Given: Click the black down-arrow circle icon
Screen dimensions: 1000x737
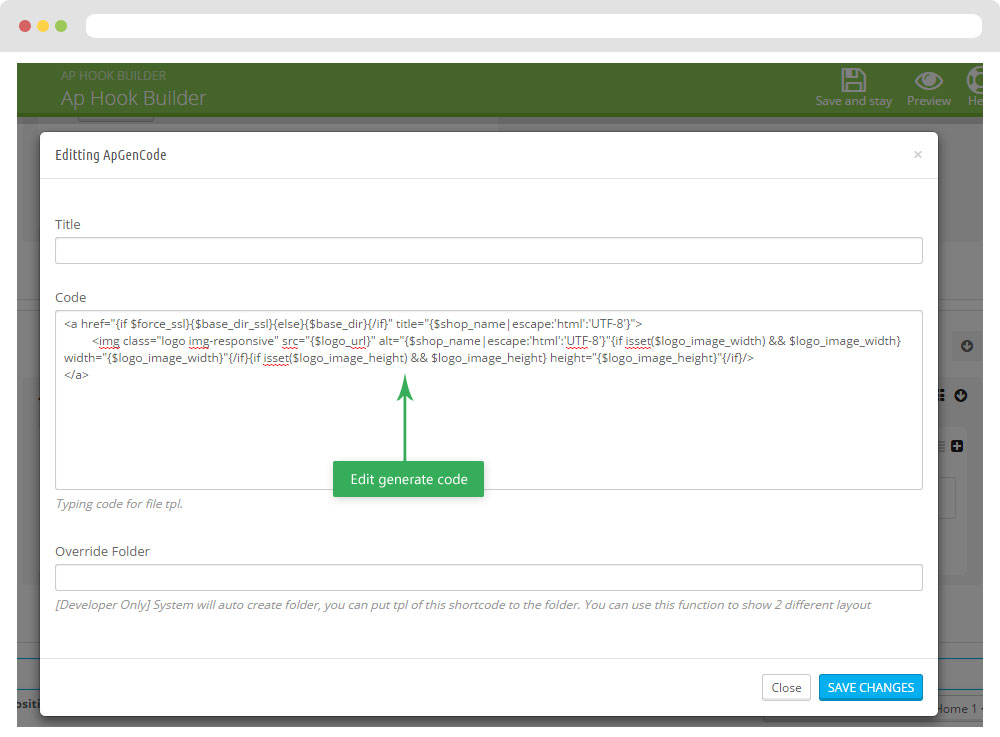Looking at the screenshot, I should [x=961, y=395].
